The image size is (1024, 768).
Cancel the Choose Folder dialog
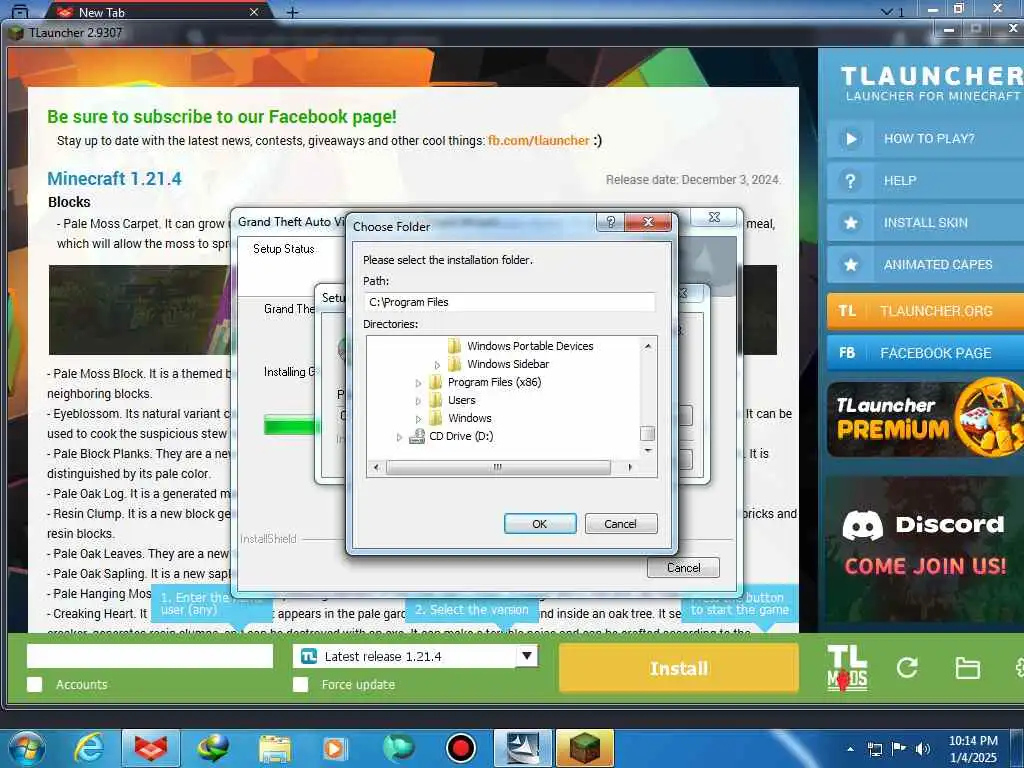tap(620, 524)
